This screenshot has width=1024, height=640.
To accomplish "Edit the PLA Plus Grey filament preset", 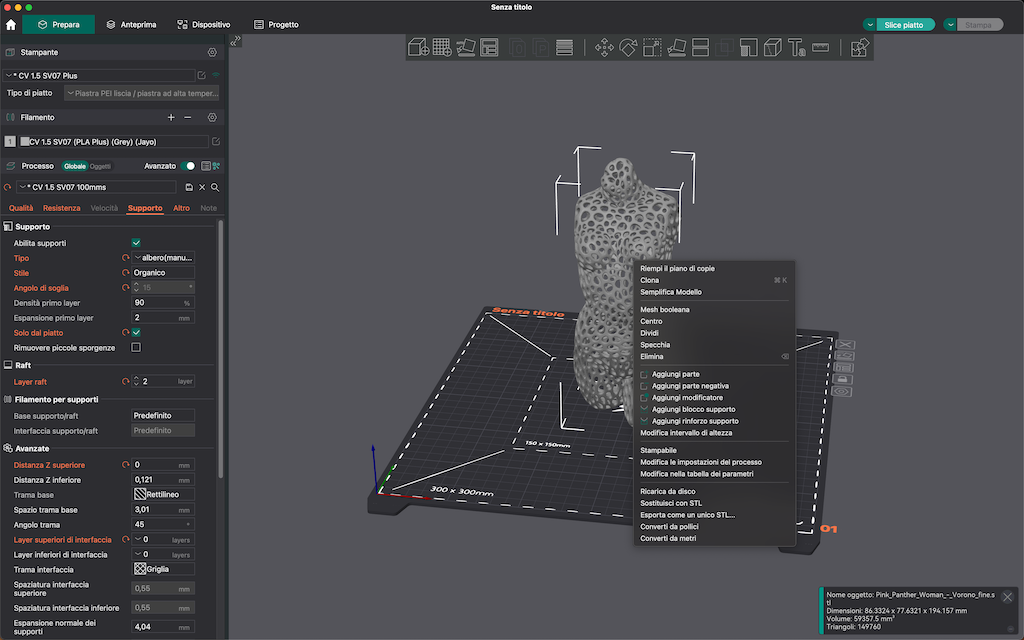I will pos(216,142).
